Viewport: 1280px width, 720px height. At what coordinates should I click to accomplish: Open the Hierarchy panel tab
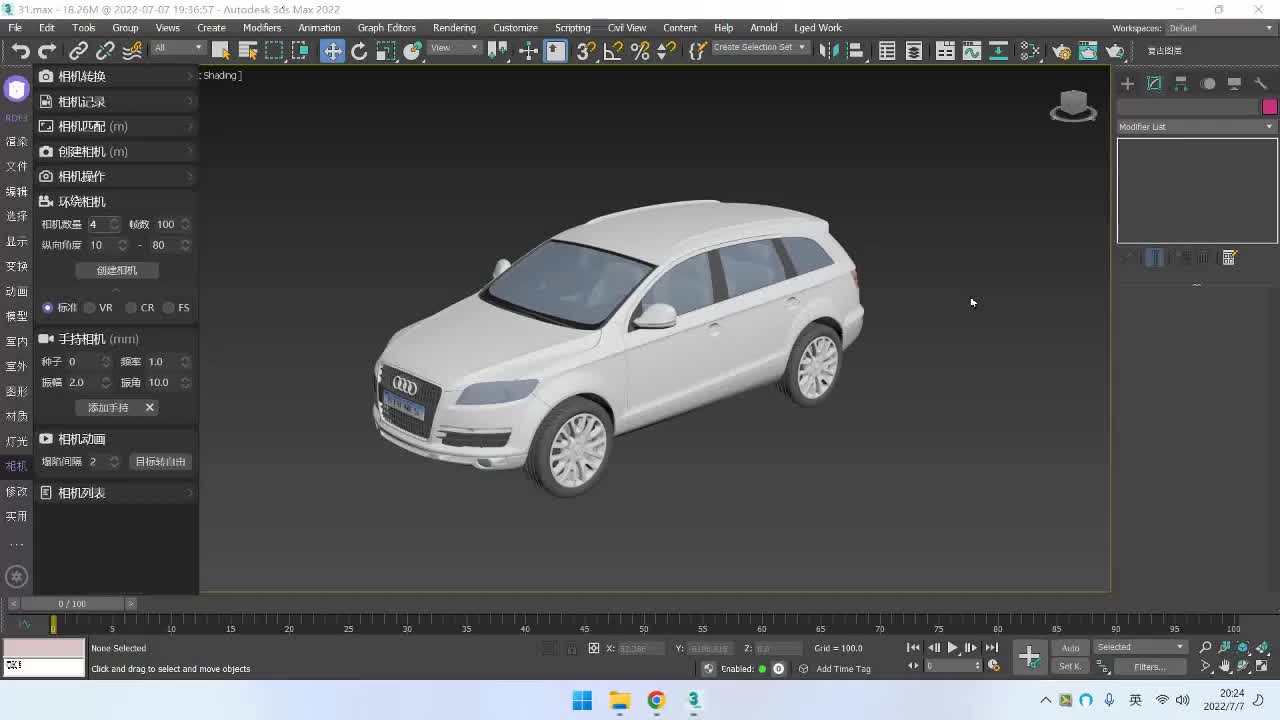1181,84
